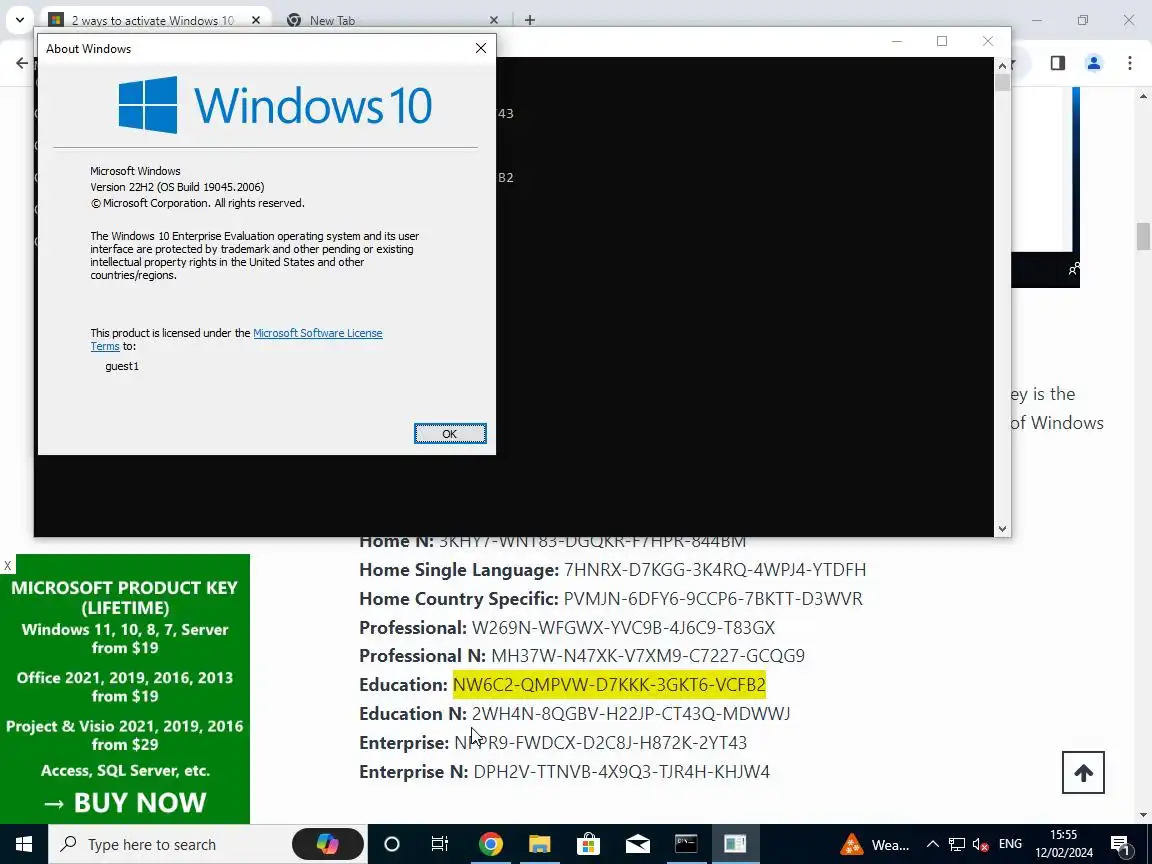Click BUY NOW in green ad
This screenshot has width=1152, height=864.
pyautogui.click(x=125, y=802)
